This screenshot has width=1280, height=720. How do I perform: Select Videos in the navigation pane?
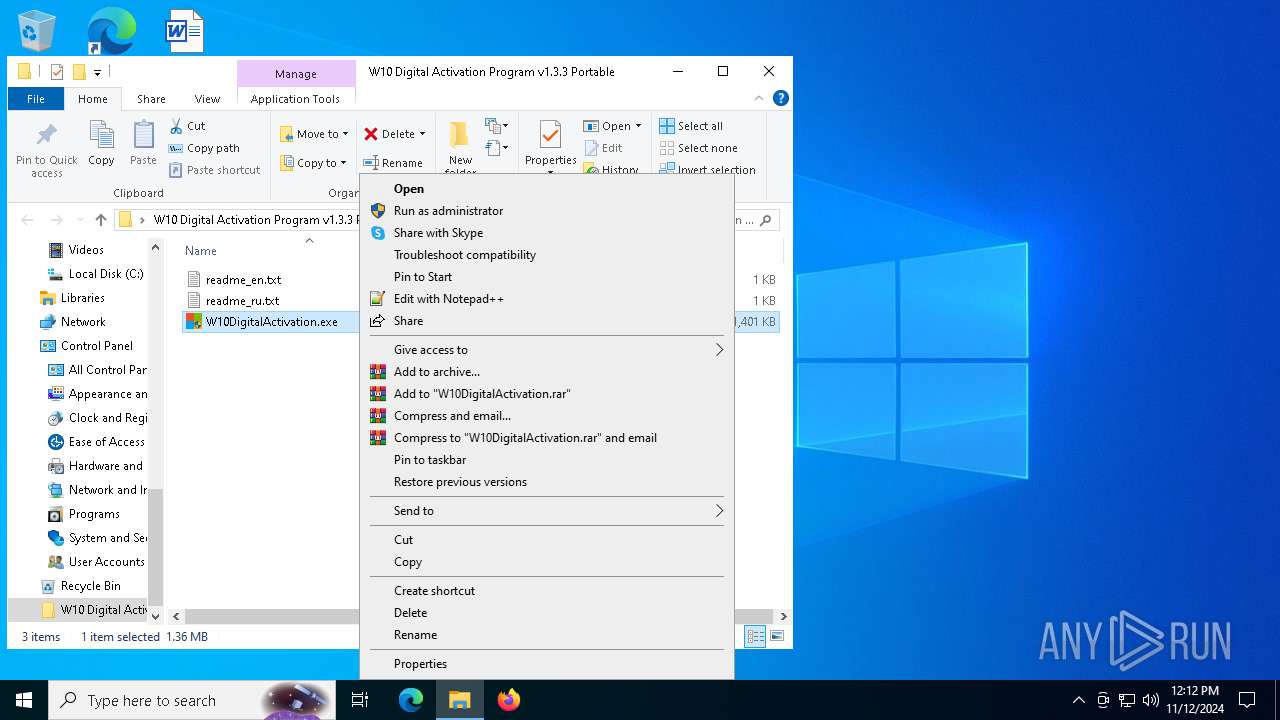tap(86, 250)
